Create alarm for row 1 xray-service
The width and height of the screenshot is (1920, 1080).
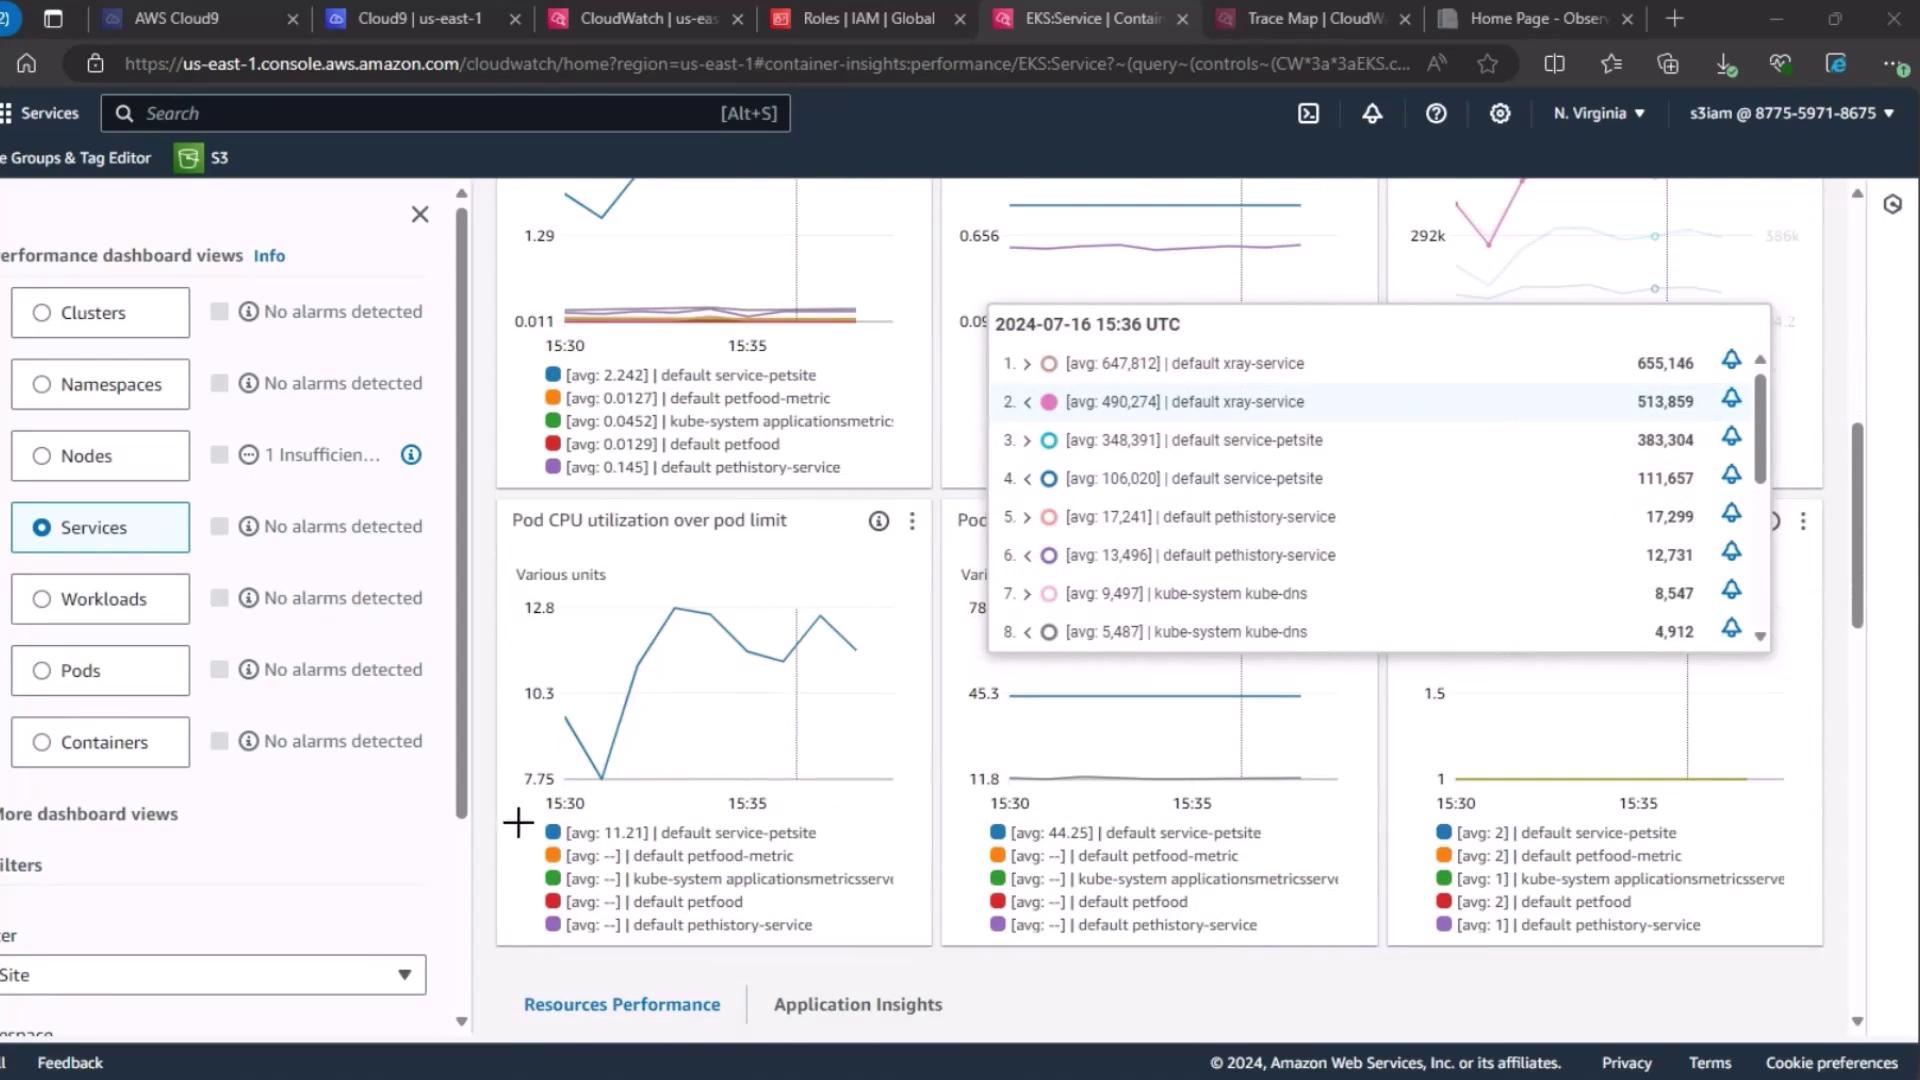(x=1731, y=360)
